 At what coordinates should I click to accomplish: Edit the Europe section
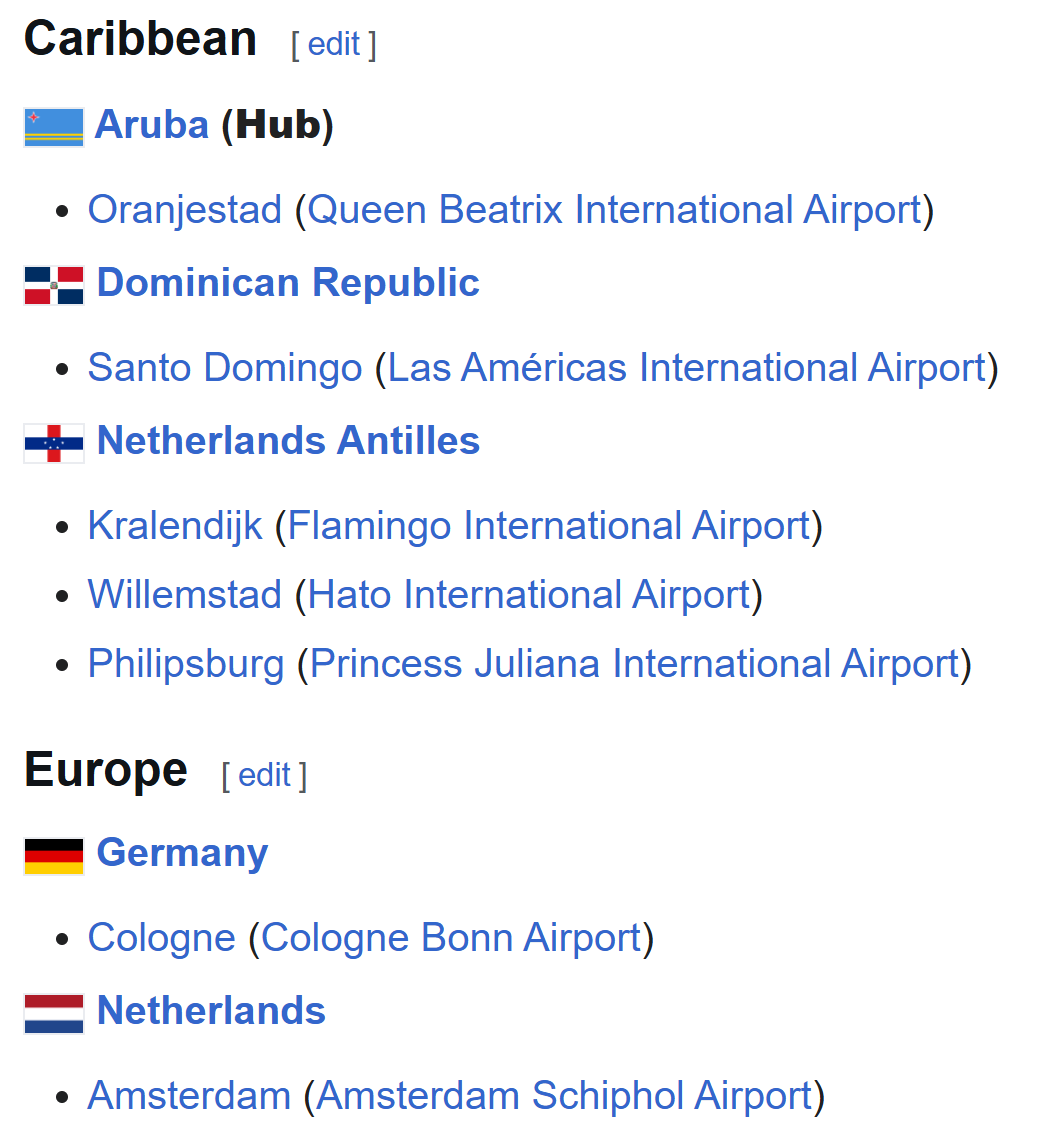[x=264, y=775]
